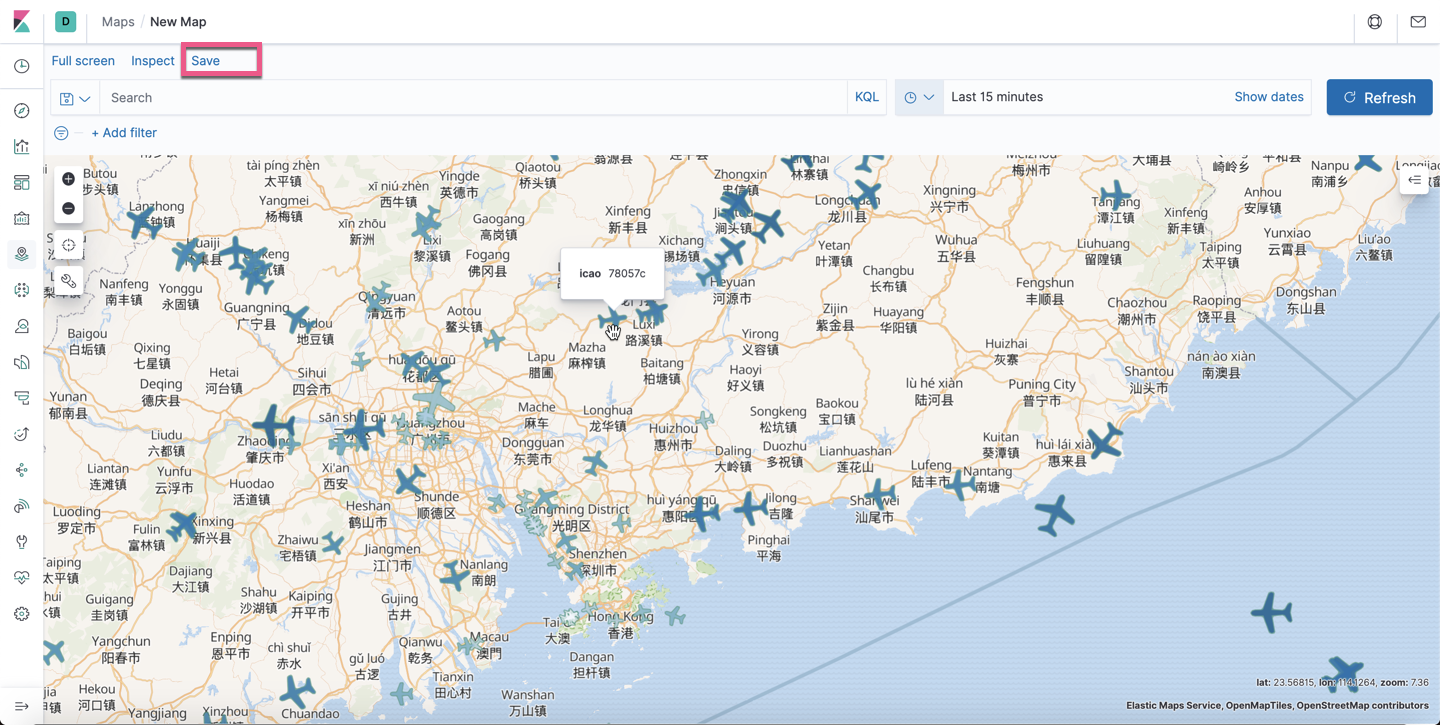Open the mail/newsfeed icon
1440x725 pixels.
1418,22
